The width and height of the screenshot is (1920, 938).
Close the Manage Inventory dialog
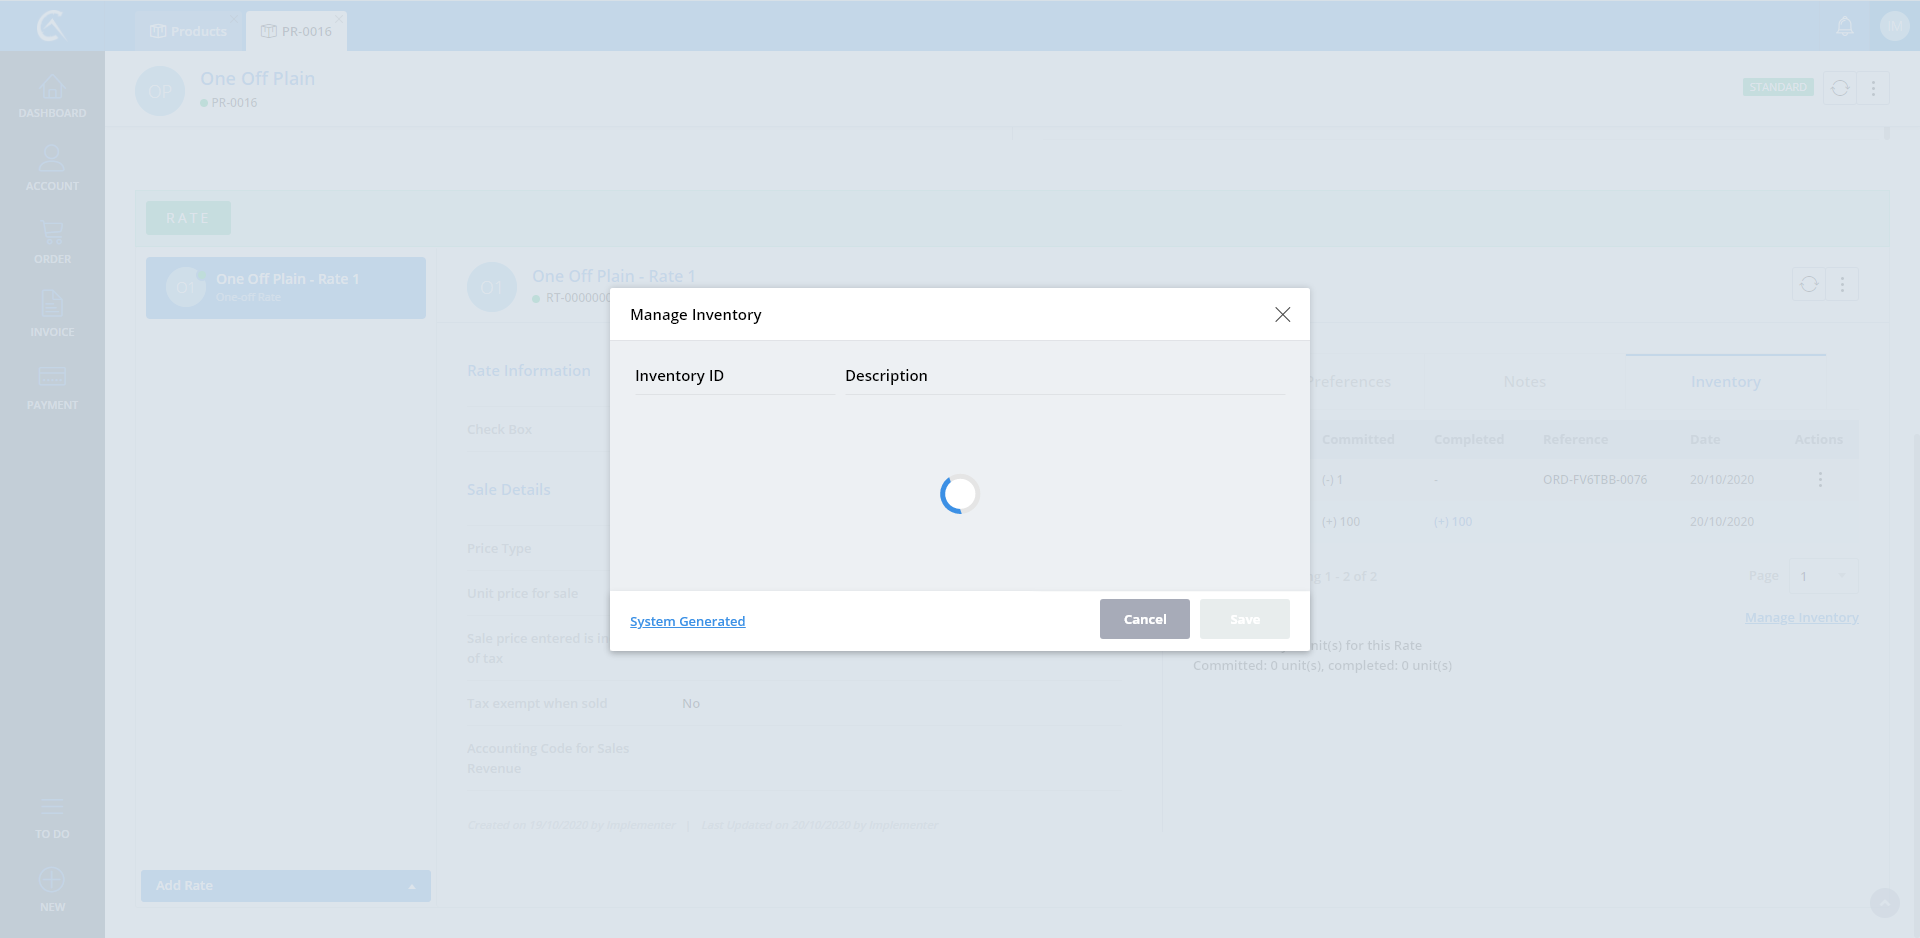click(x=1282, y=315)
